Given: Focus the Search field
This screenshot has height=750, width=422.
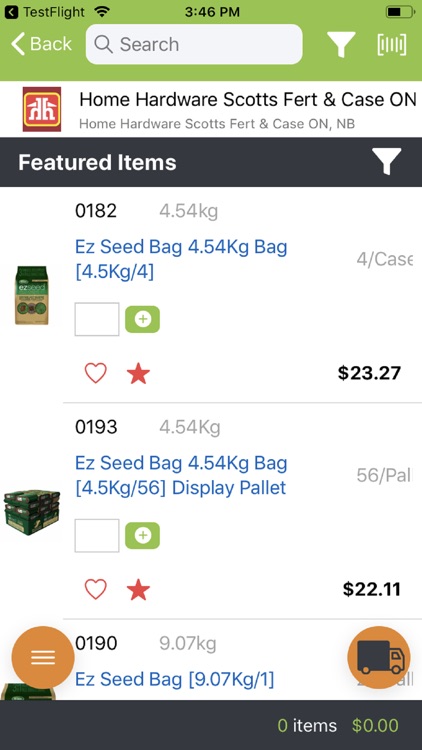Looking at the screenshot, I should tap(194, 44).
